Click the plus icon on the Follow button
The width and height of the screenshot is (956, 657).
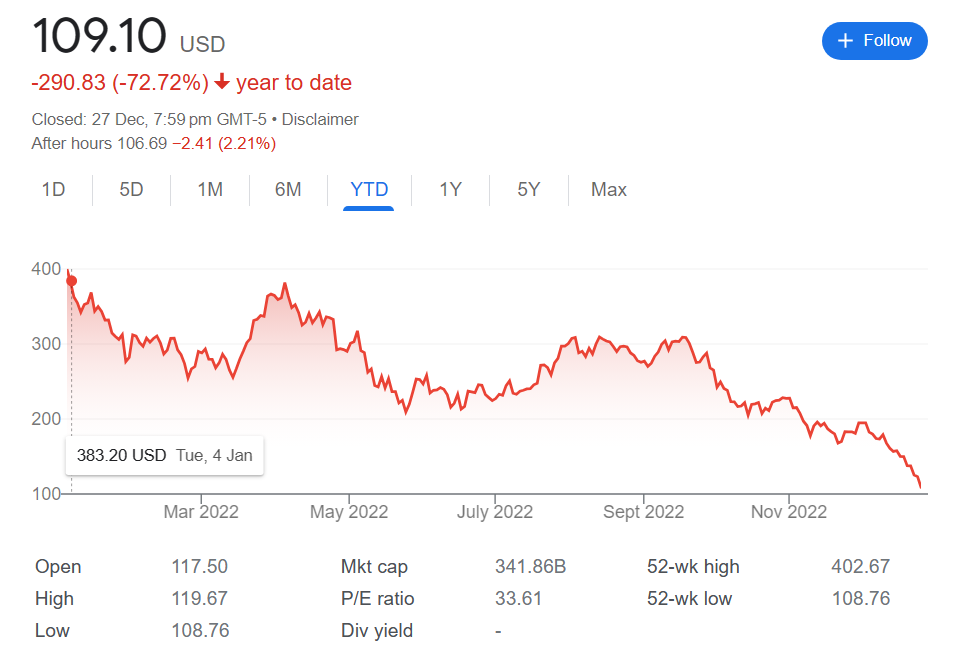click(x=846, y=41)
